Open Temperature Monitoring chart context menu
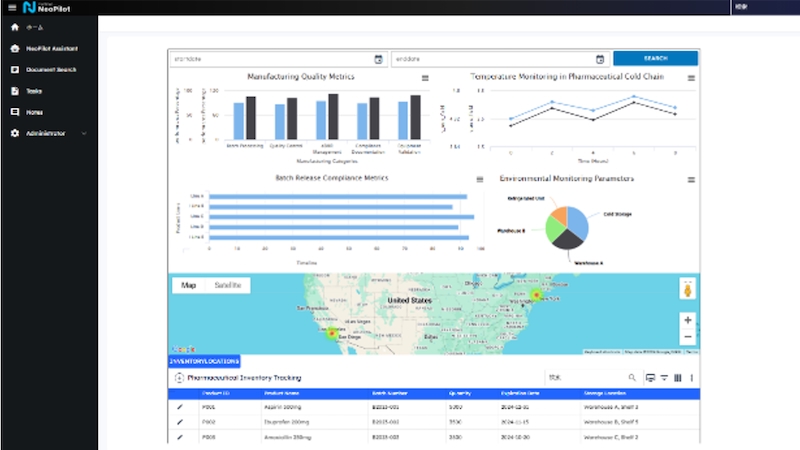The image size is (800, 450). click(x=691, y=78)
